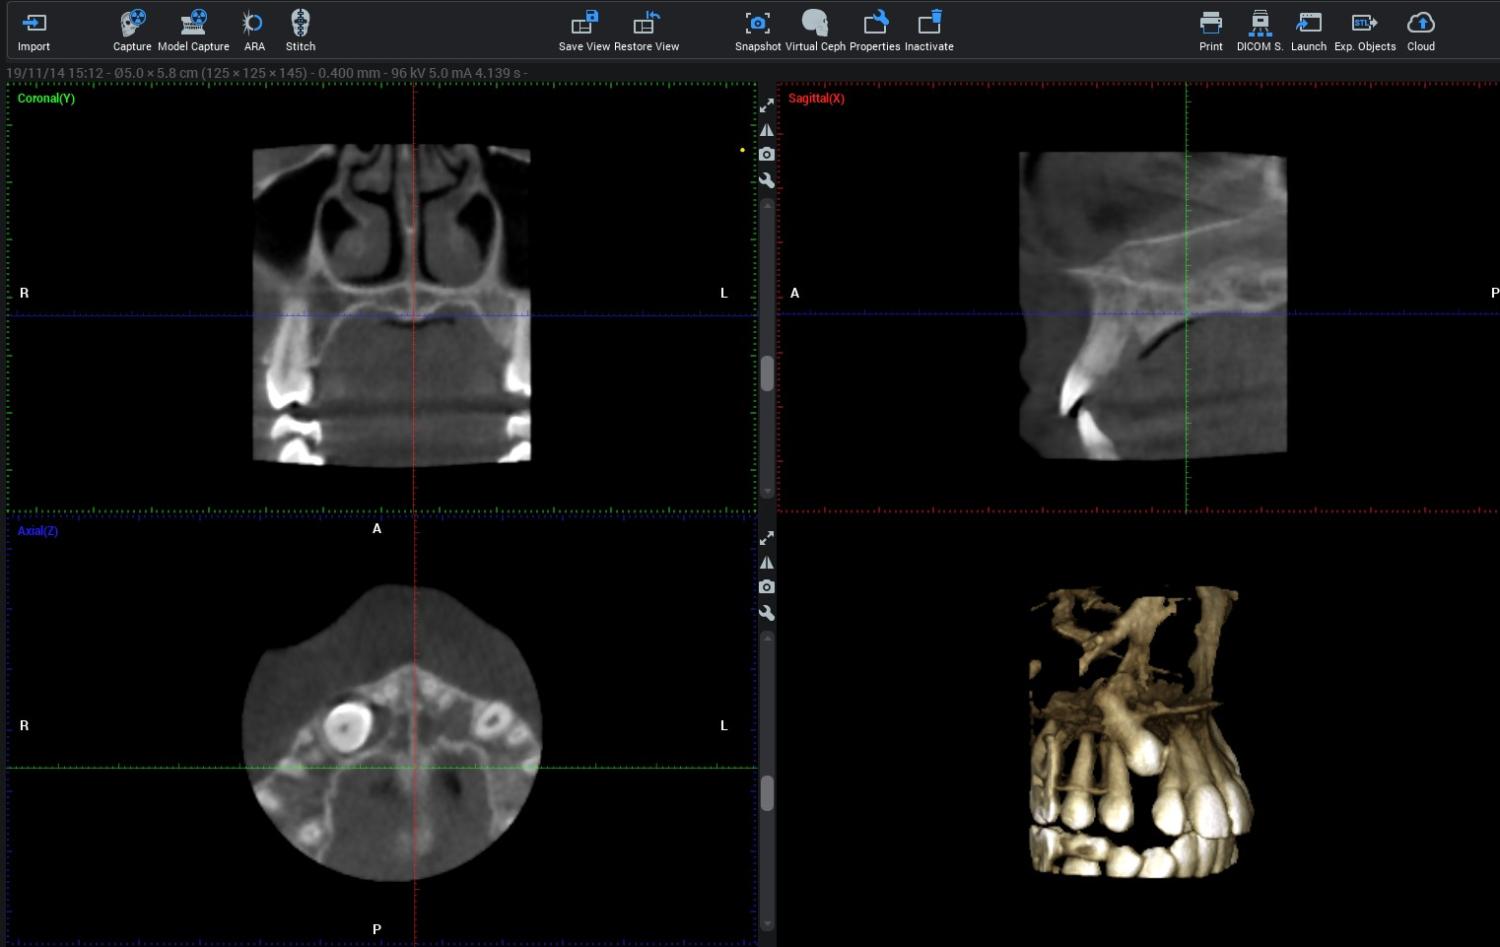Click the Coronal slice slider handle
Screen dimensions: 1500x947
[767, 373]
